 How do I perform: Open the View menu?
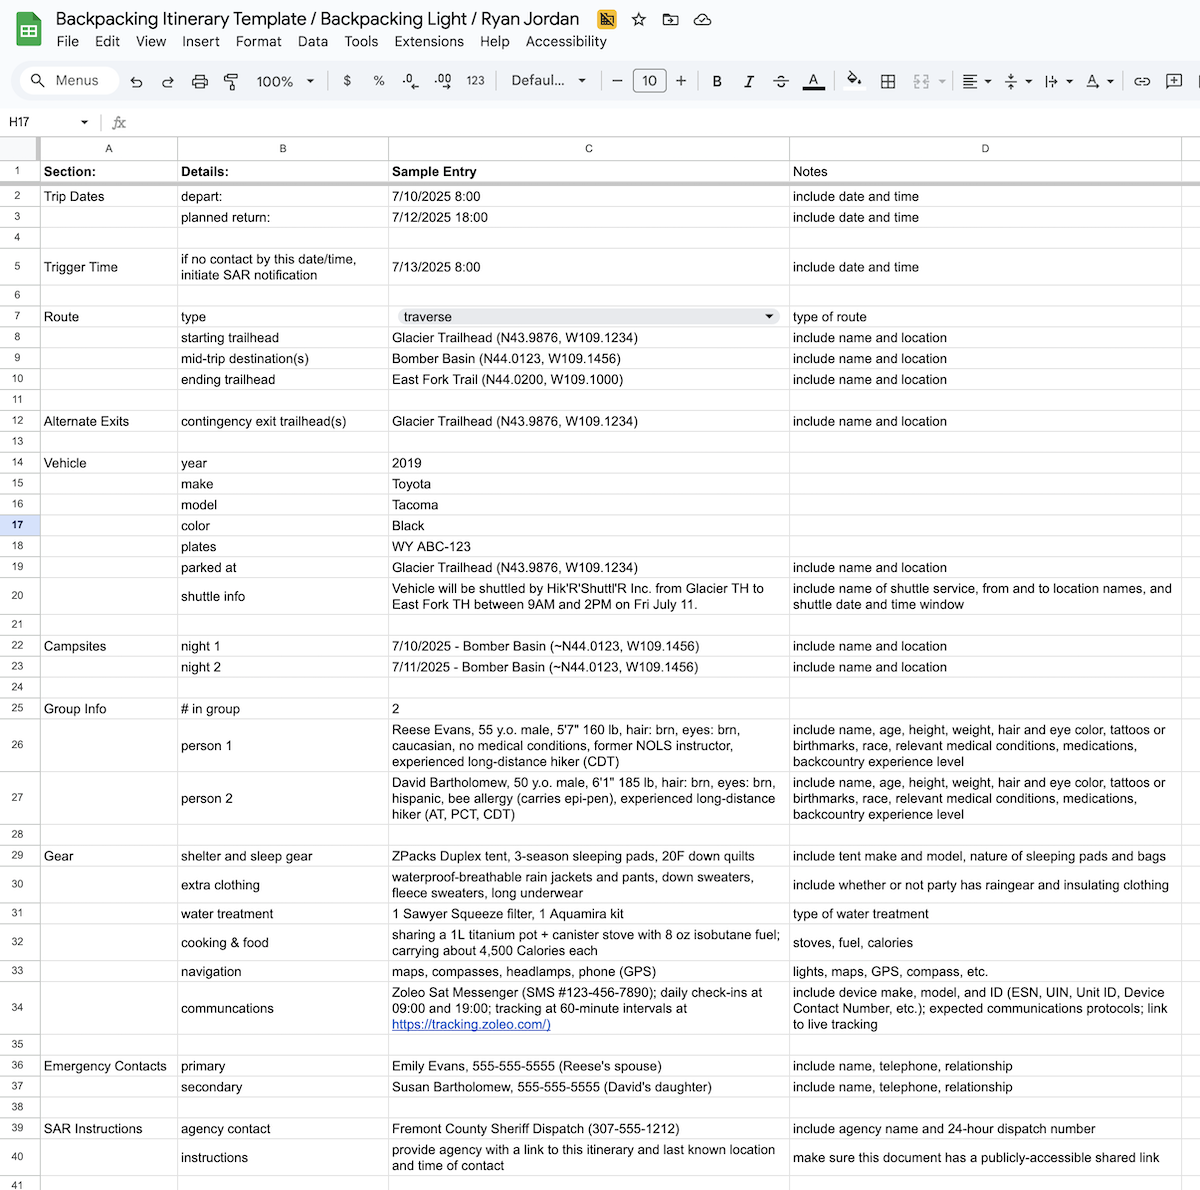(x=151, y=41)
